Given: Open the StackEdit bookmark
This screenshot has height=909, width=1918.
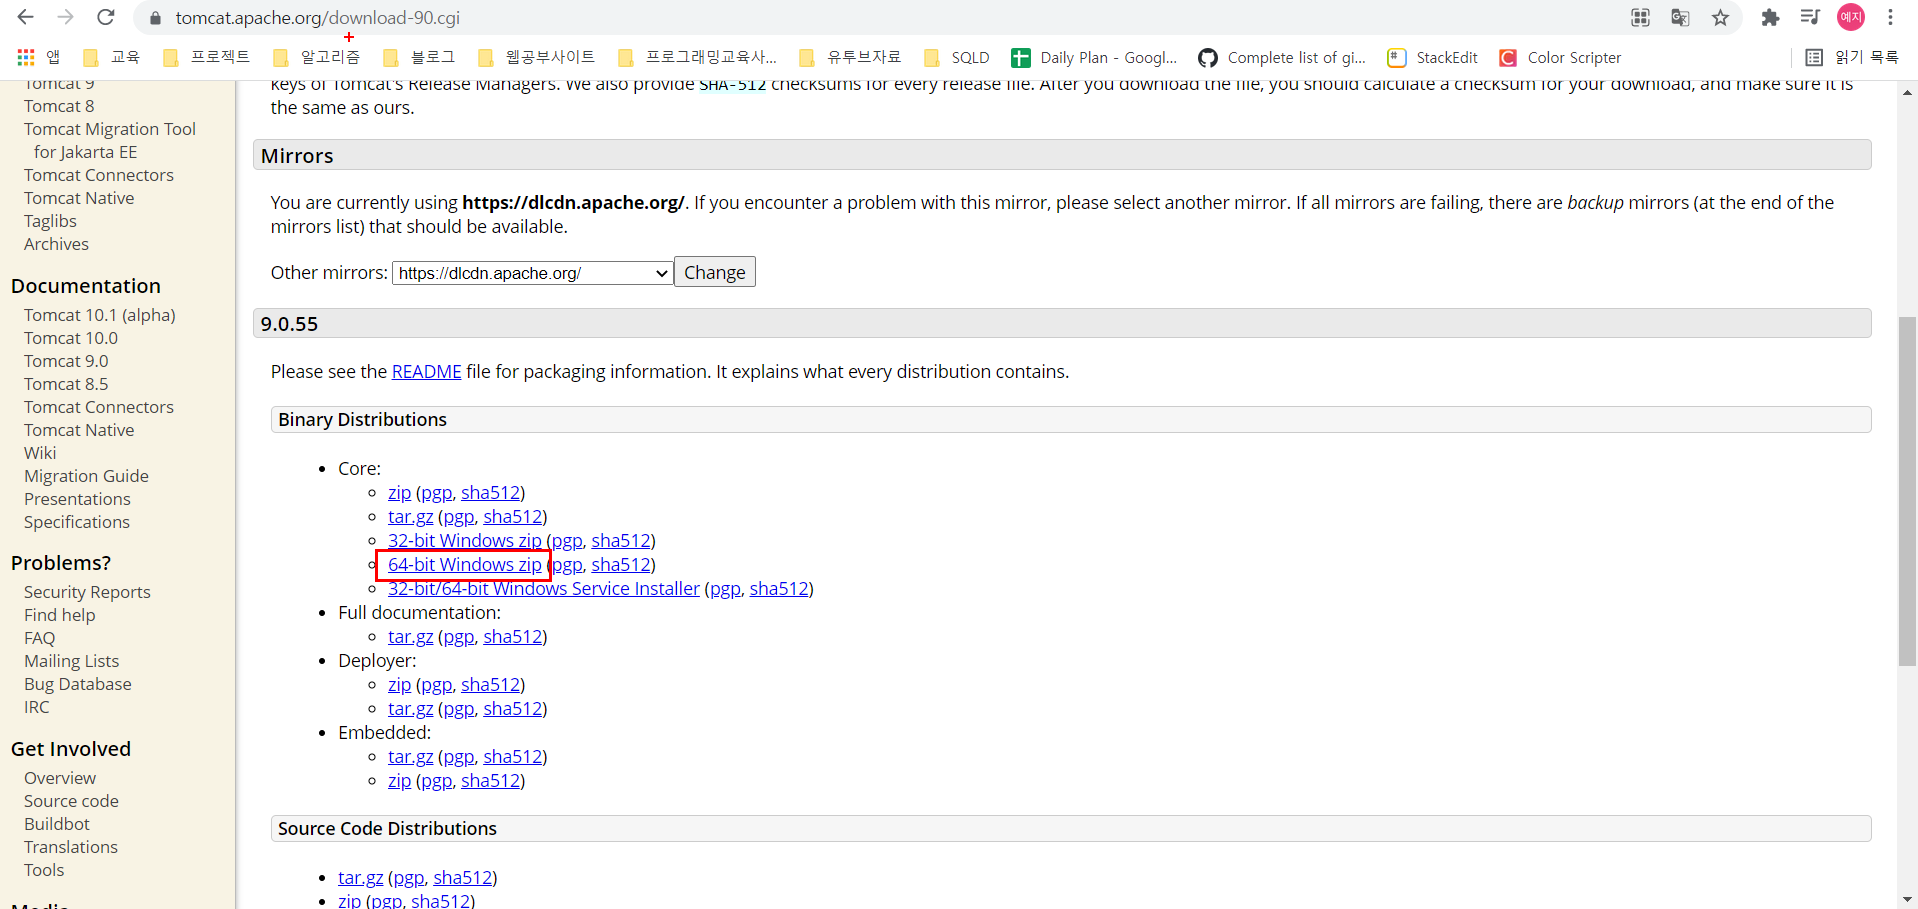Looking at the screenshot, I should coord(1432,57).
